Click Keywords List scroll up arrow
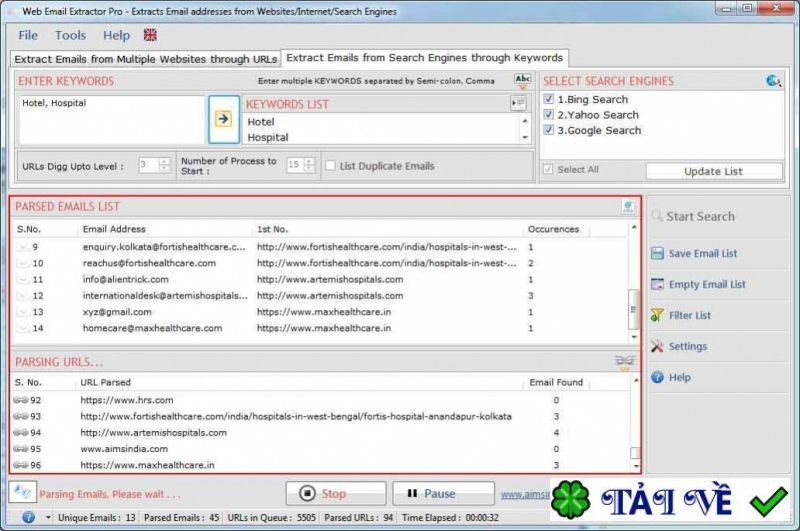Image resolution: width=800 pixels, height=531 pixels. 525,121
